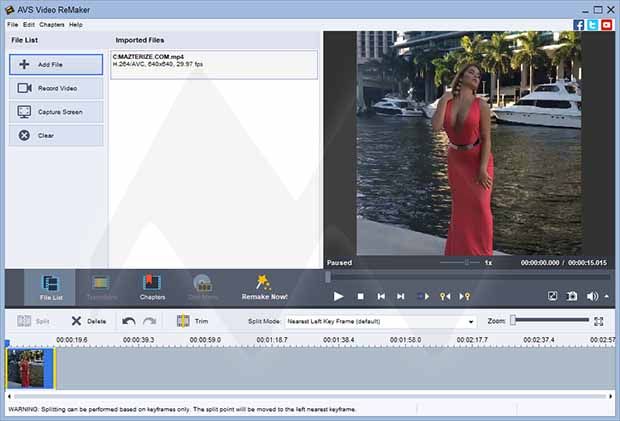
Task: Go to previous frame
Action: 381,296
